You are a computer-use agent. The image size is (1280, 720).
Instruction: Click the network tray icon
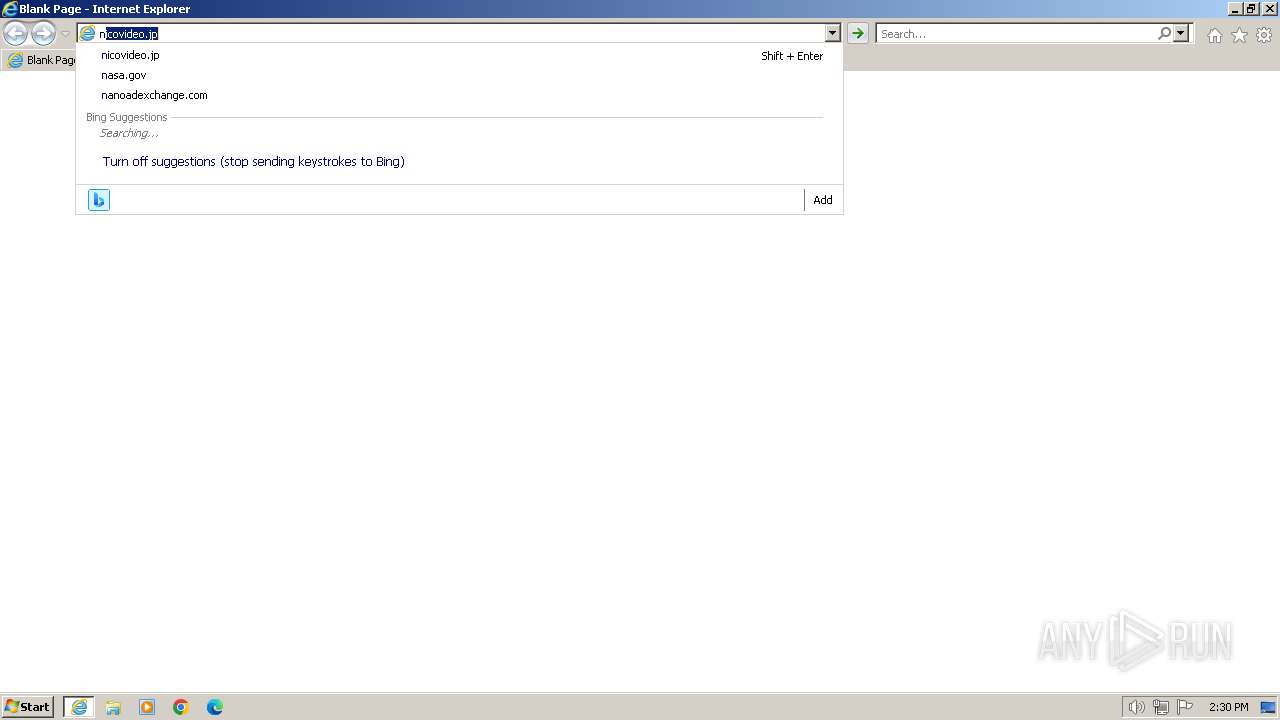point(1161,707)
